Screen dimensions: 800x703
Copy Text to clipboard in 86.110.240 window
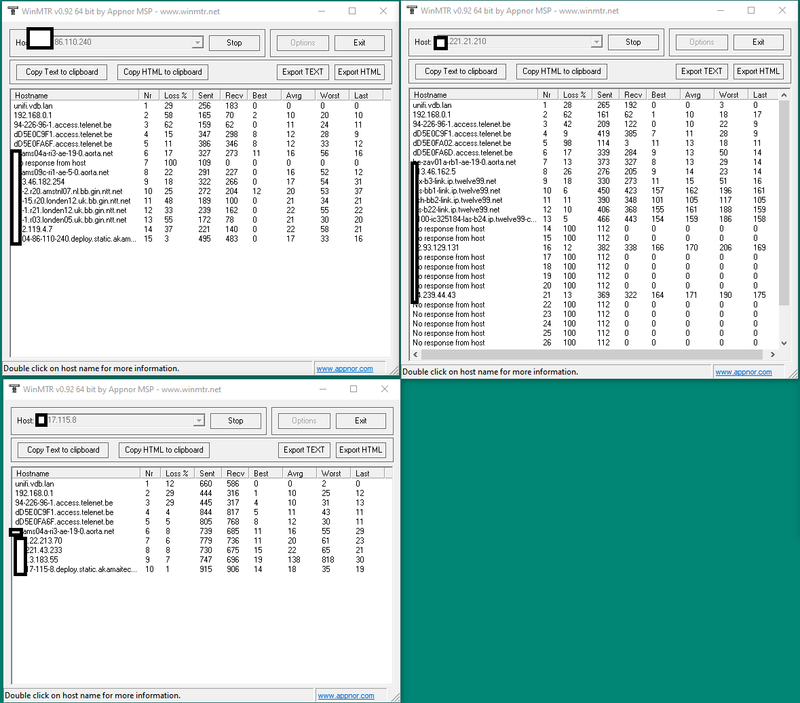tap(62, 72)
